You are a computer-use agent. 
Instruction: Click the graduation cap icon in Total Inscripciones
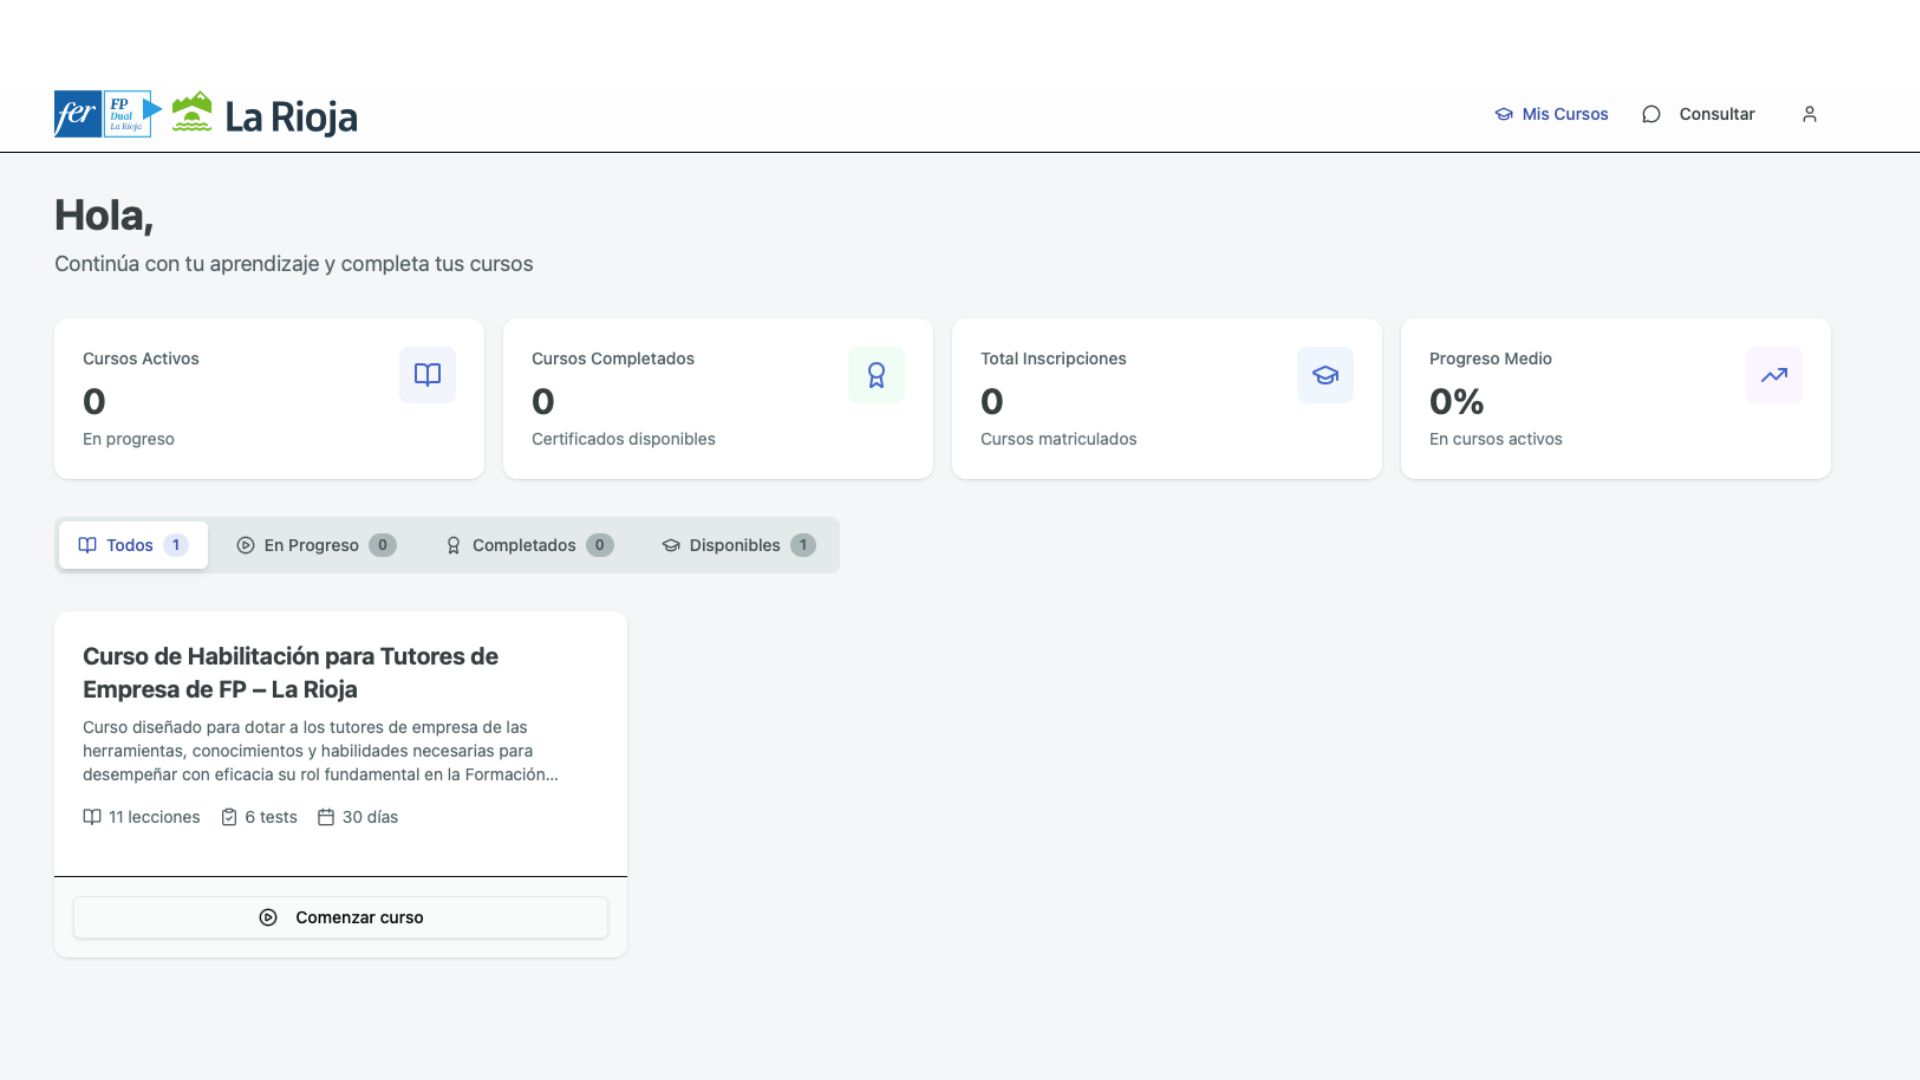[x=1325, y=375]
